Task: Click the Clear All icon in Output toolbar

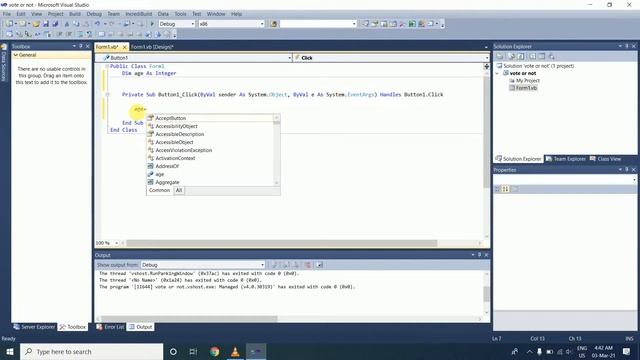Action: (x=308, y=265)
